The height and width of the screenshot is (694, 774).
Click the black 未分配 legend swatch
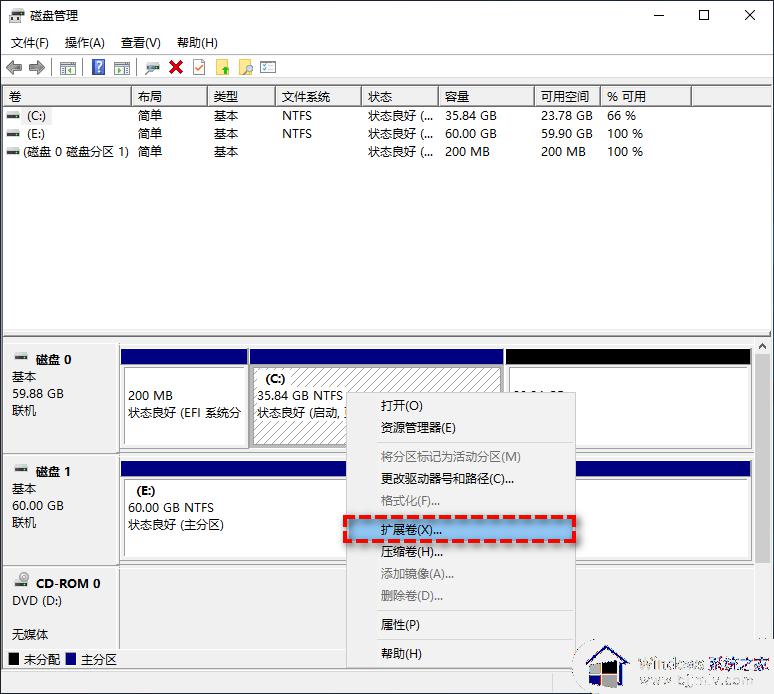[14, 659]
